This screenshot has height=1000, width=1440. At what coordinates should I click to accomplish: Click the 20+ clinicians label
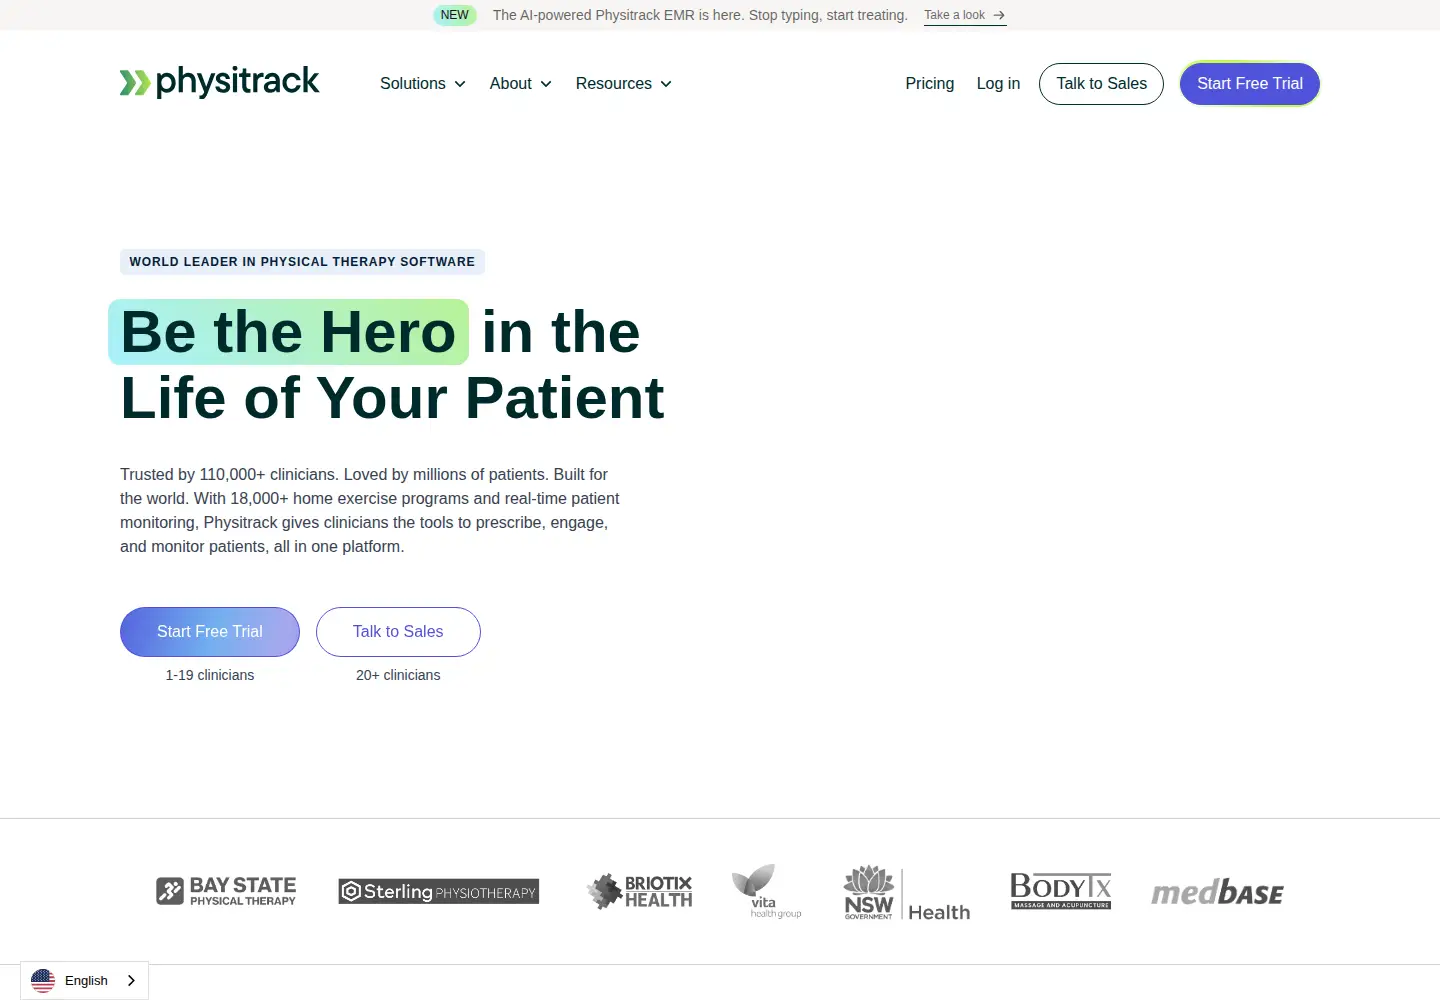(x=398, y=675)
